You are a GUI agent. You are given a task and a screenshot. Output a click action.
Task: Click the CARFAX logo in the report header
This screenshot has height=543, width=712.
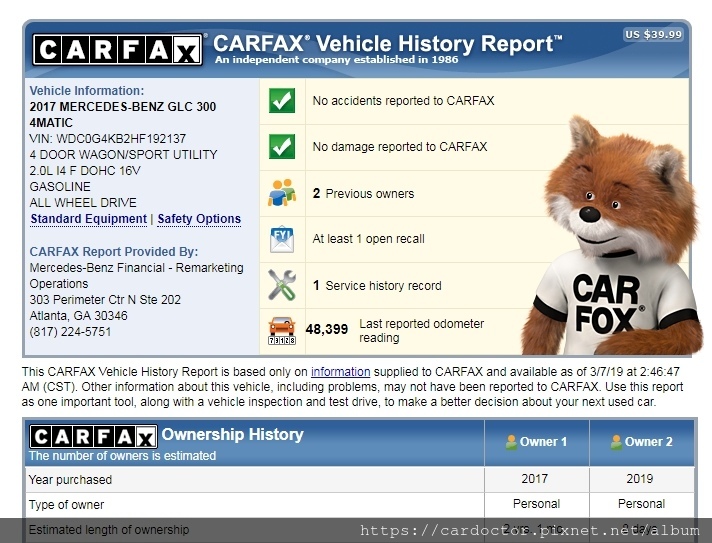click(118, 49)
